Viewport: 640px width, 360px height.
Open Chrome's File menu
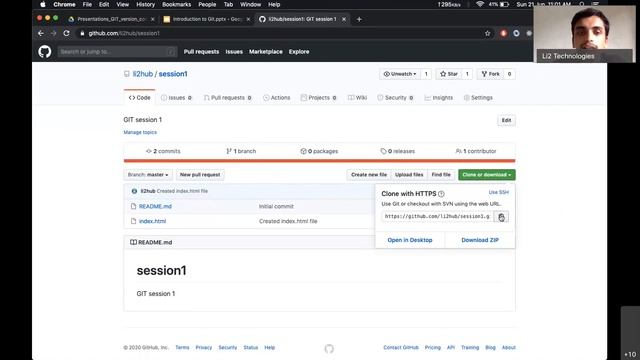pos(87,4)
